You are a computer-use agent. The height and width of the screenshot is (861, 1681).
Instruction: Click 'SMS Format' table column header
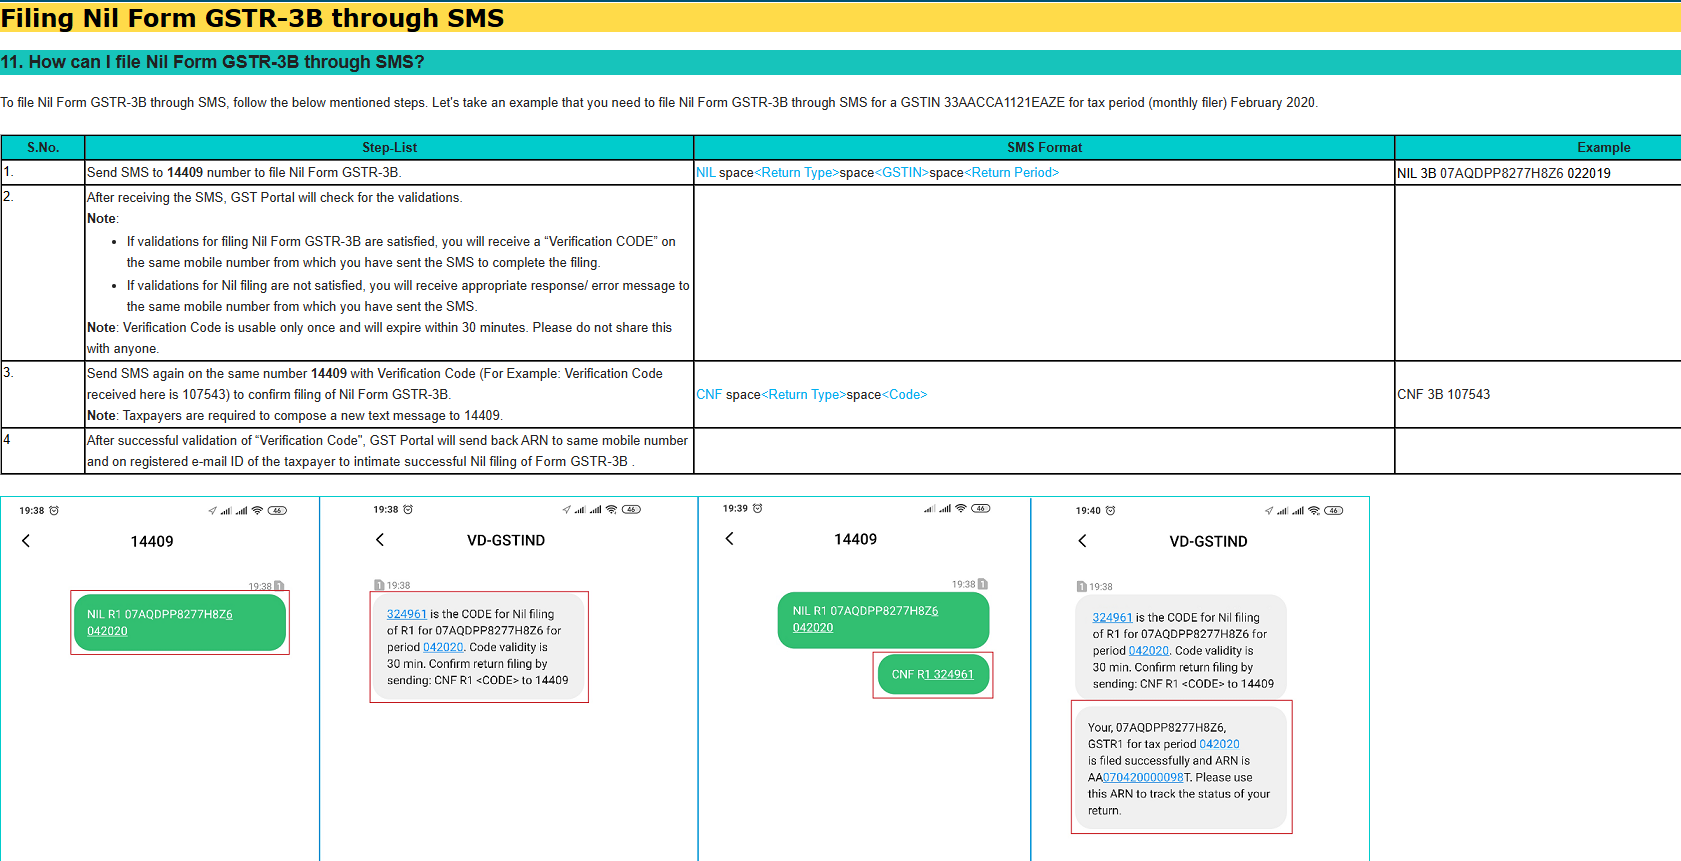1044,147
